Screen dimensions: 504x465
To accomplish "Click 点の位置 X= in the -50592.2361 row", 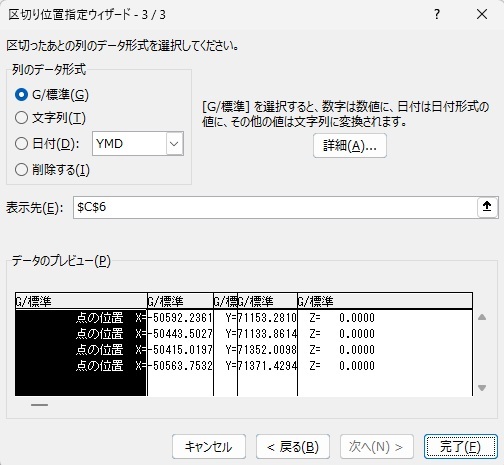I will pos(111,318).
